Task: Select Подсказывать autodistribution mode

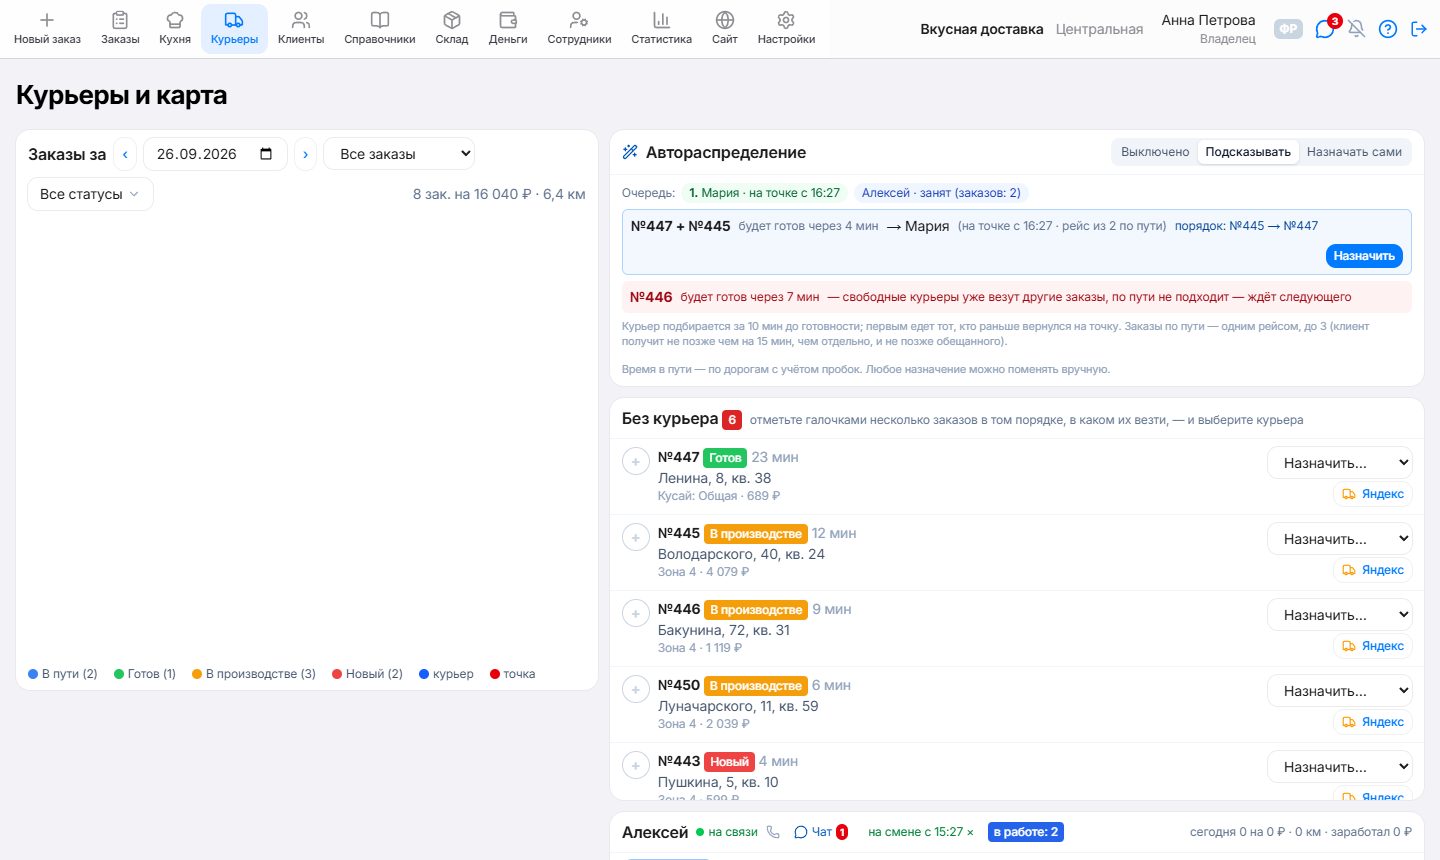Action: click(1248, 152)
